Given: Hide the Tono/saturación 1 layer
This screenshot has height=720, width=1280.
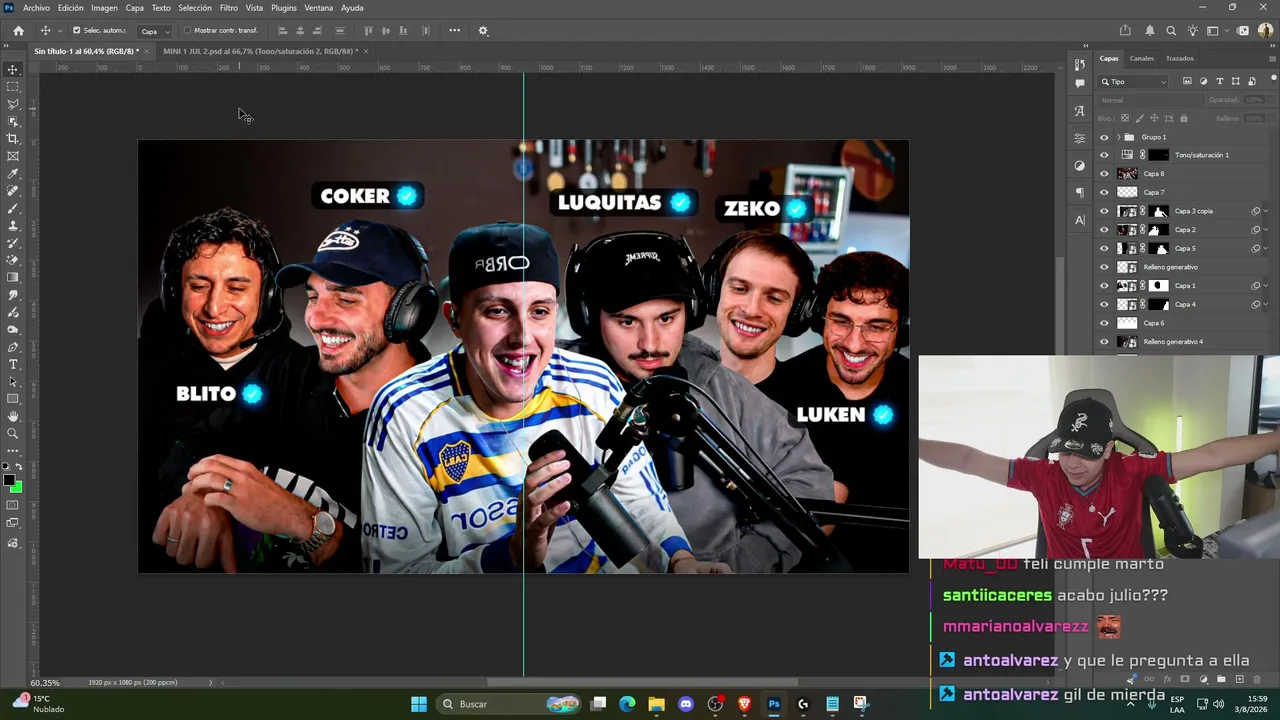Looking at the screenshot, I should (1104, 155).
